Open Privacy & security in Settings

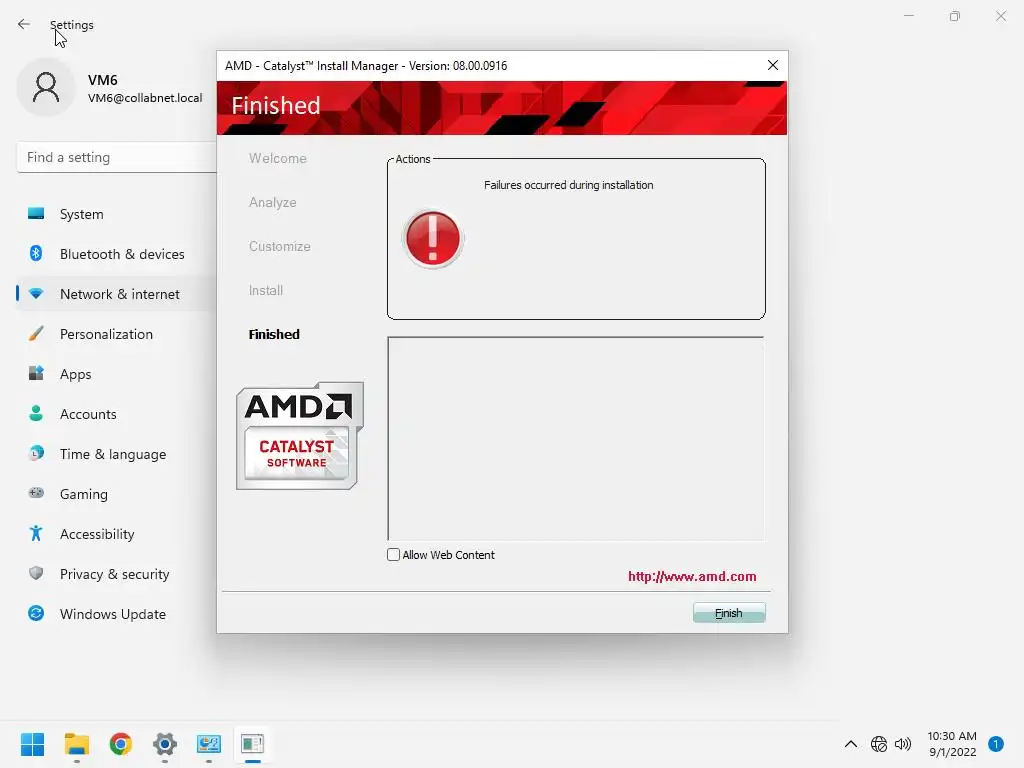(x=116, y=574)
